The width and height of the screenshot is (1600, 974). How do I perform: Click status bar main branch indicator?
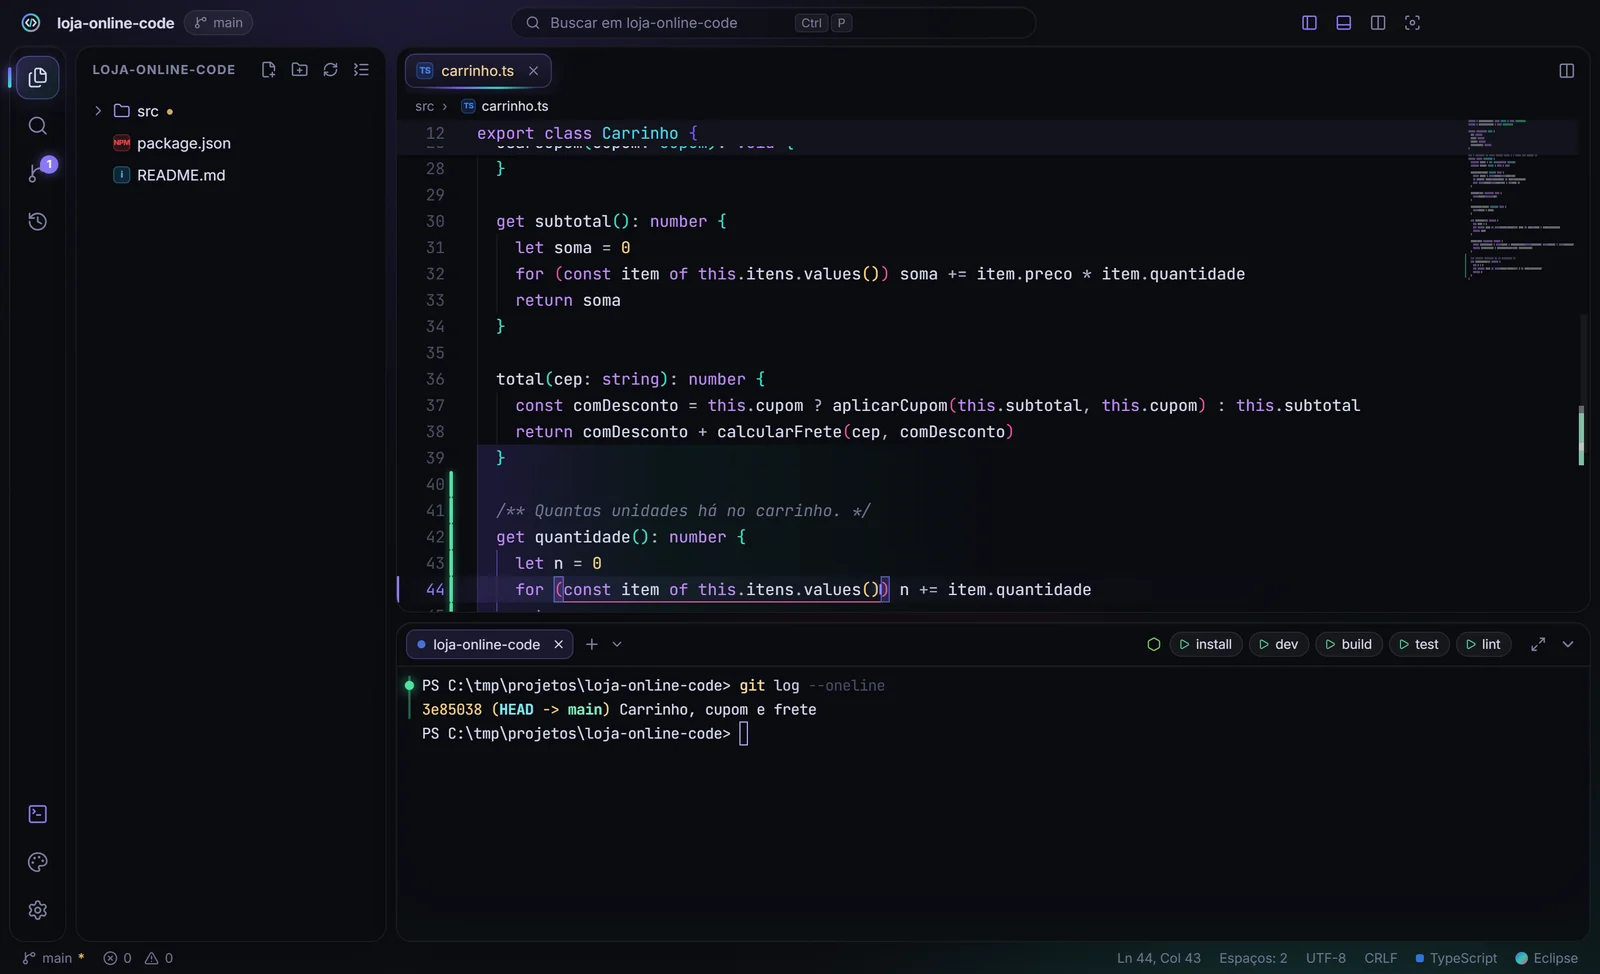[54, 958]
